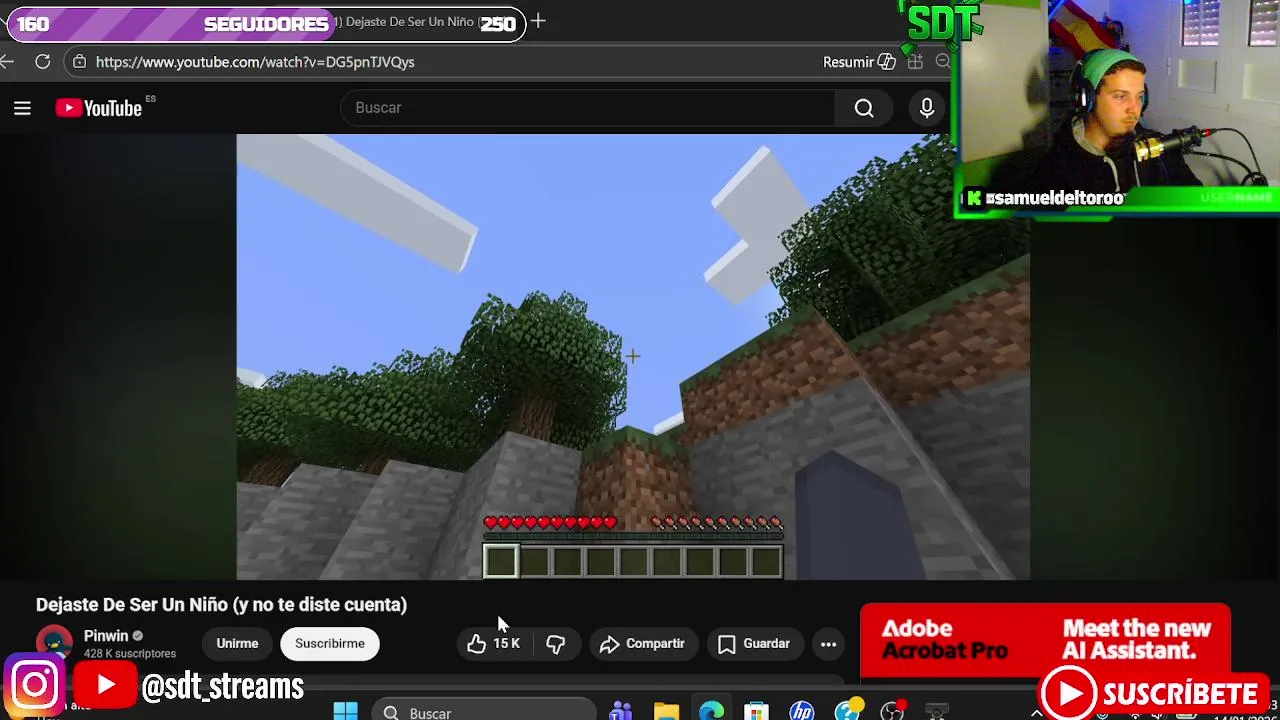Open the Compartir share dialog

tap(642, 644)
